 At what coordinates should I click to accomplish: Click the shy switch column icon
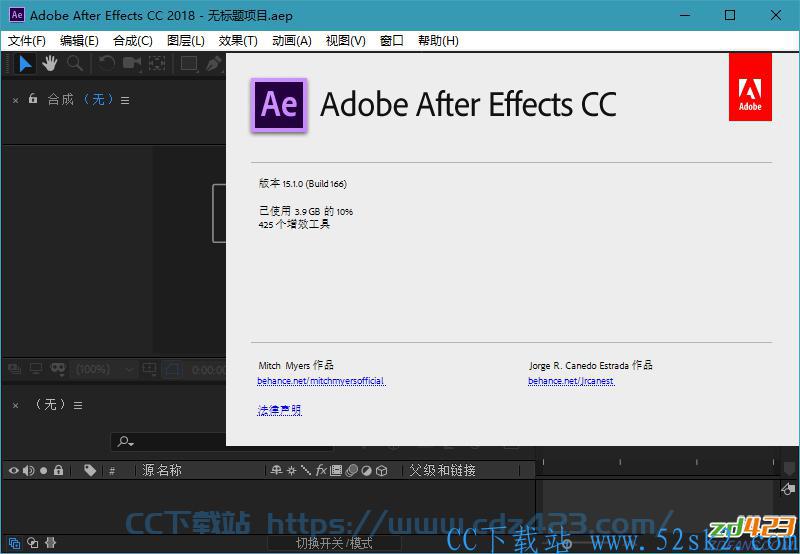pos(277,470)
